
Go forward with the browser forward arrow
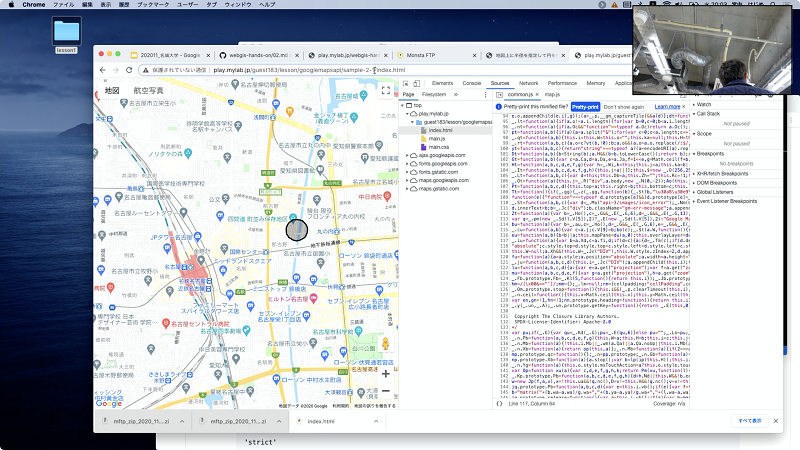click(x=116, y=70)
